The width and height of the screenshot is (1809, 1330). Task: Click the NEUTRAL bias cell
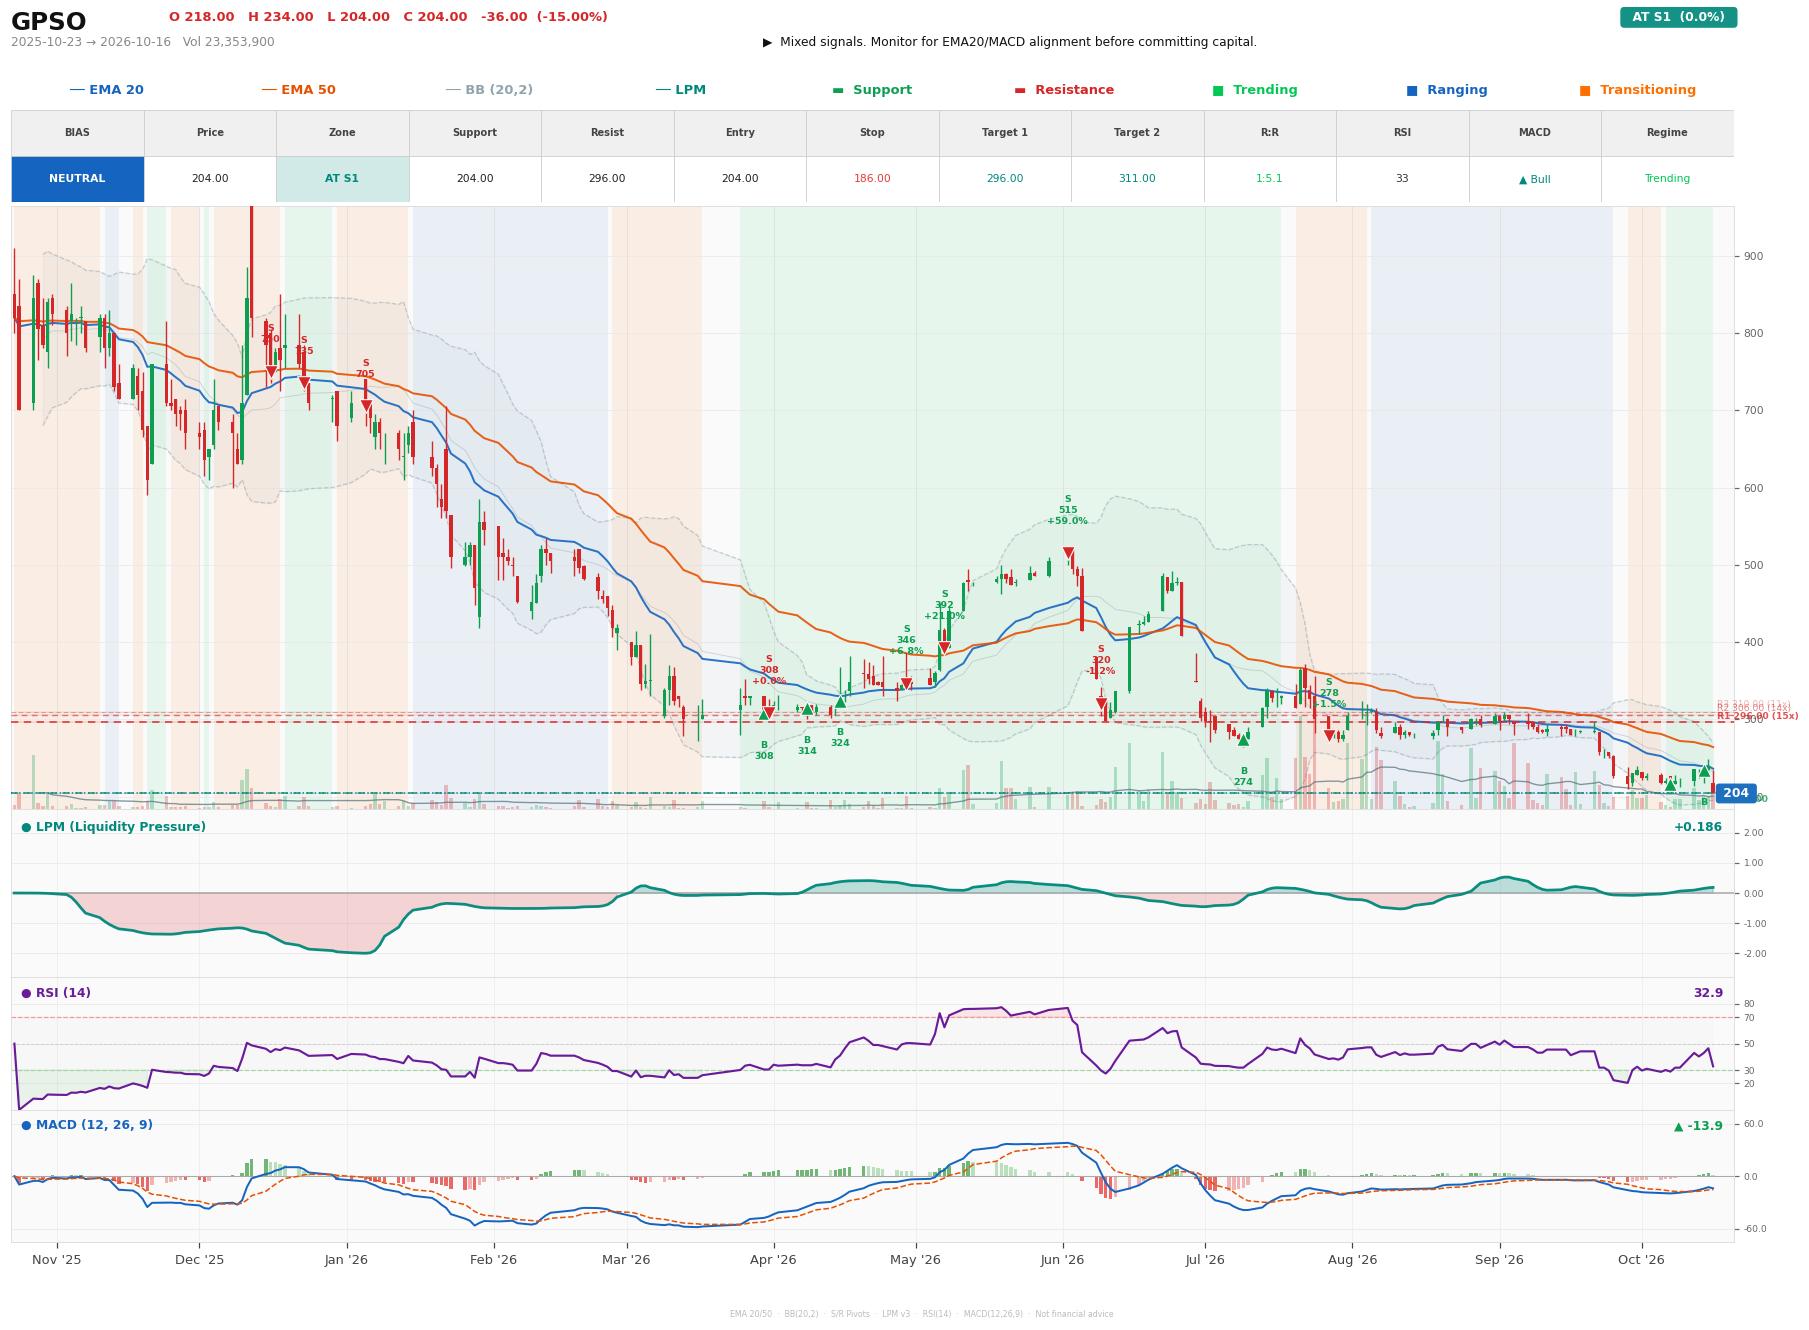click(77, 179)
